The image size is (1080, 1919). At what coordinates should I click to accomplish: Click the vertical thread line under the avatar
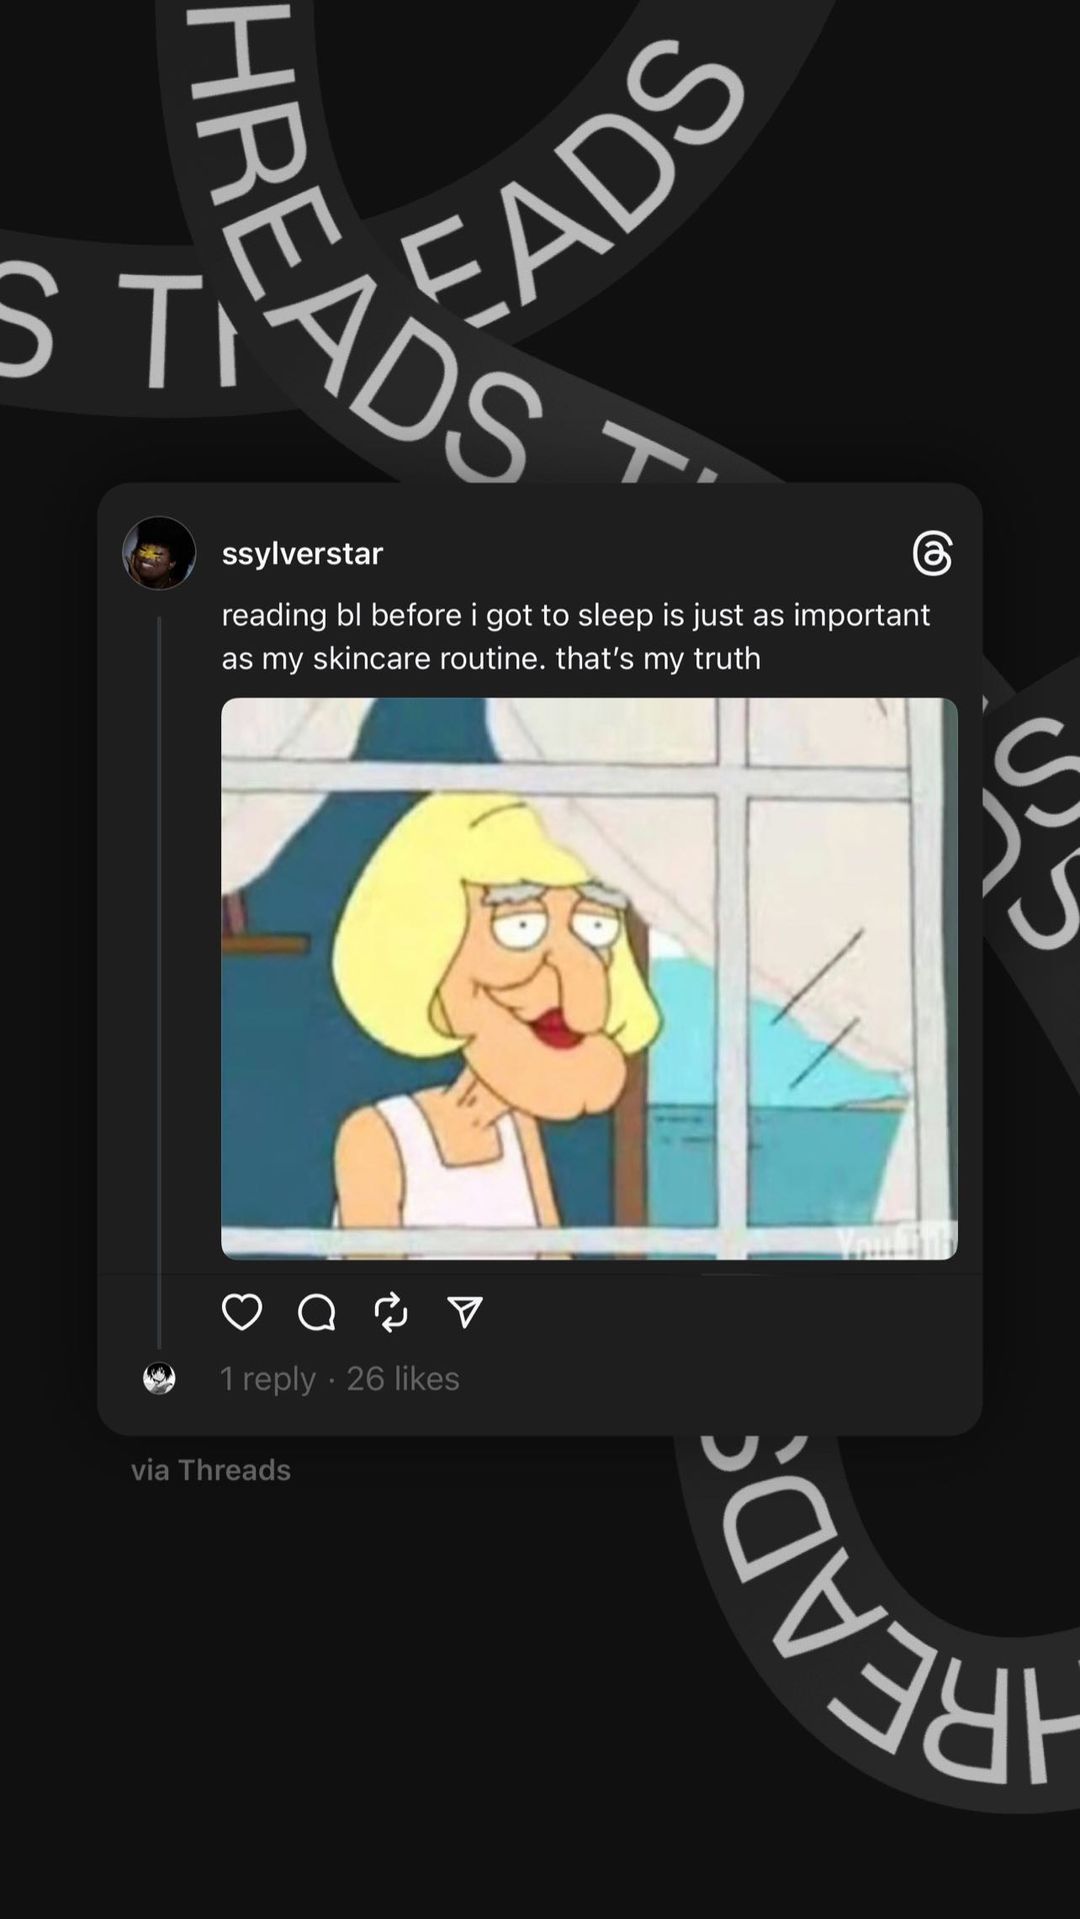pos(159,982)
